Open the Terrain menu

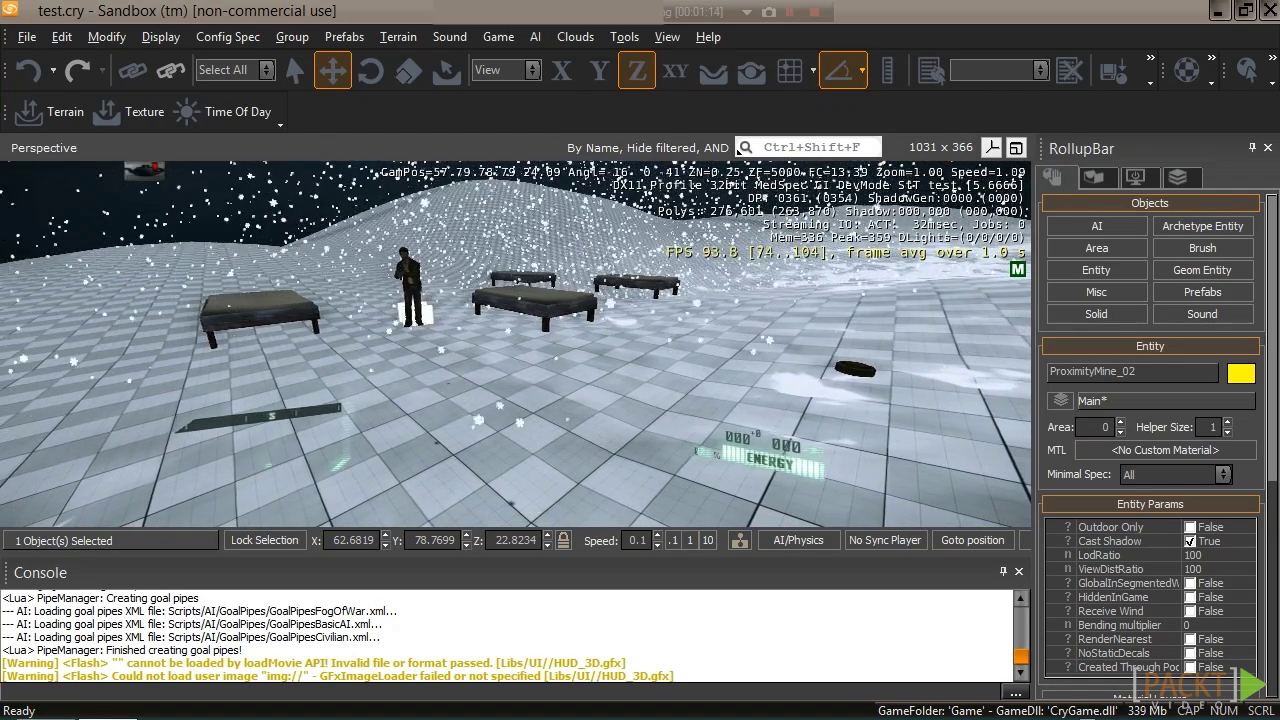coord(398,37)
